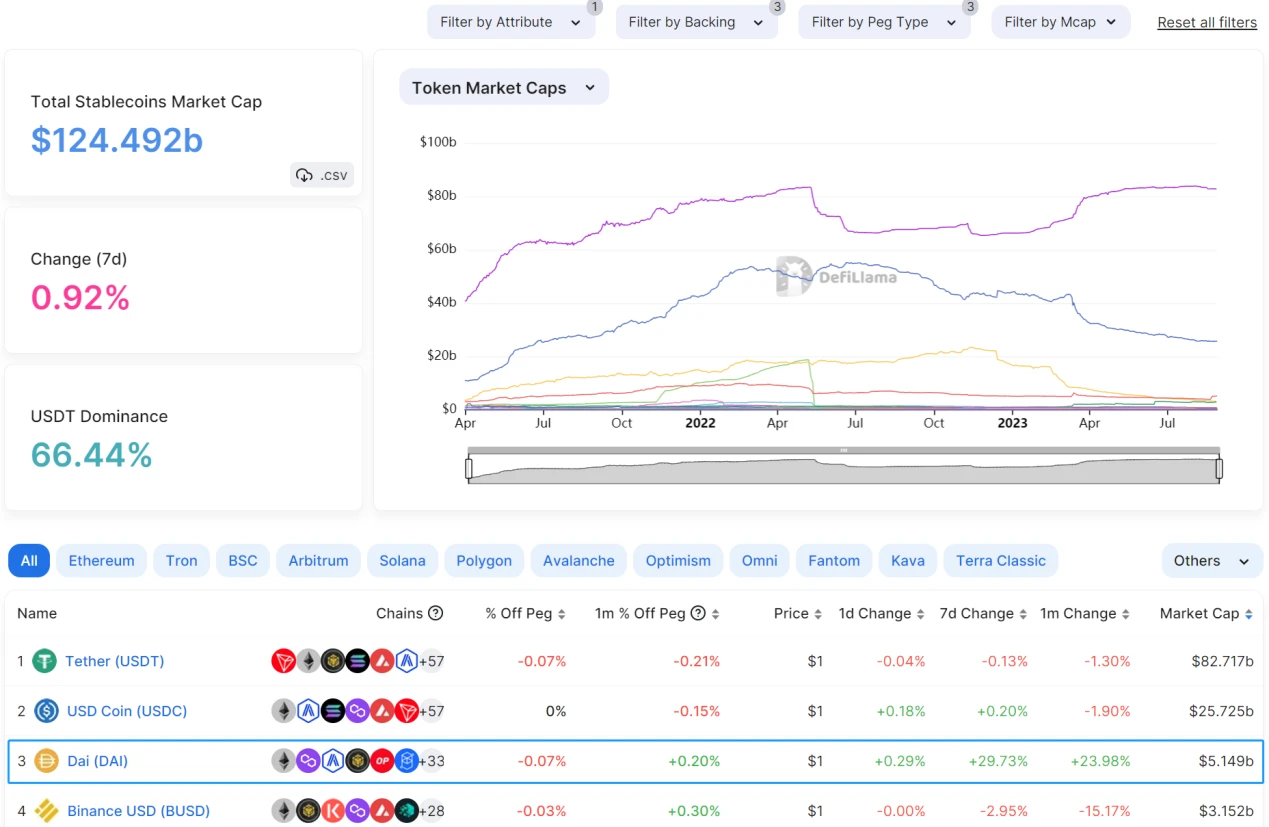Screen dimensions: 1269x827
Task: Switch to the Arbitrum chain tab
Action: pos(318,561)
